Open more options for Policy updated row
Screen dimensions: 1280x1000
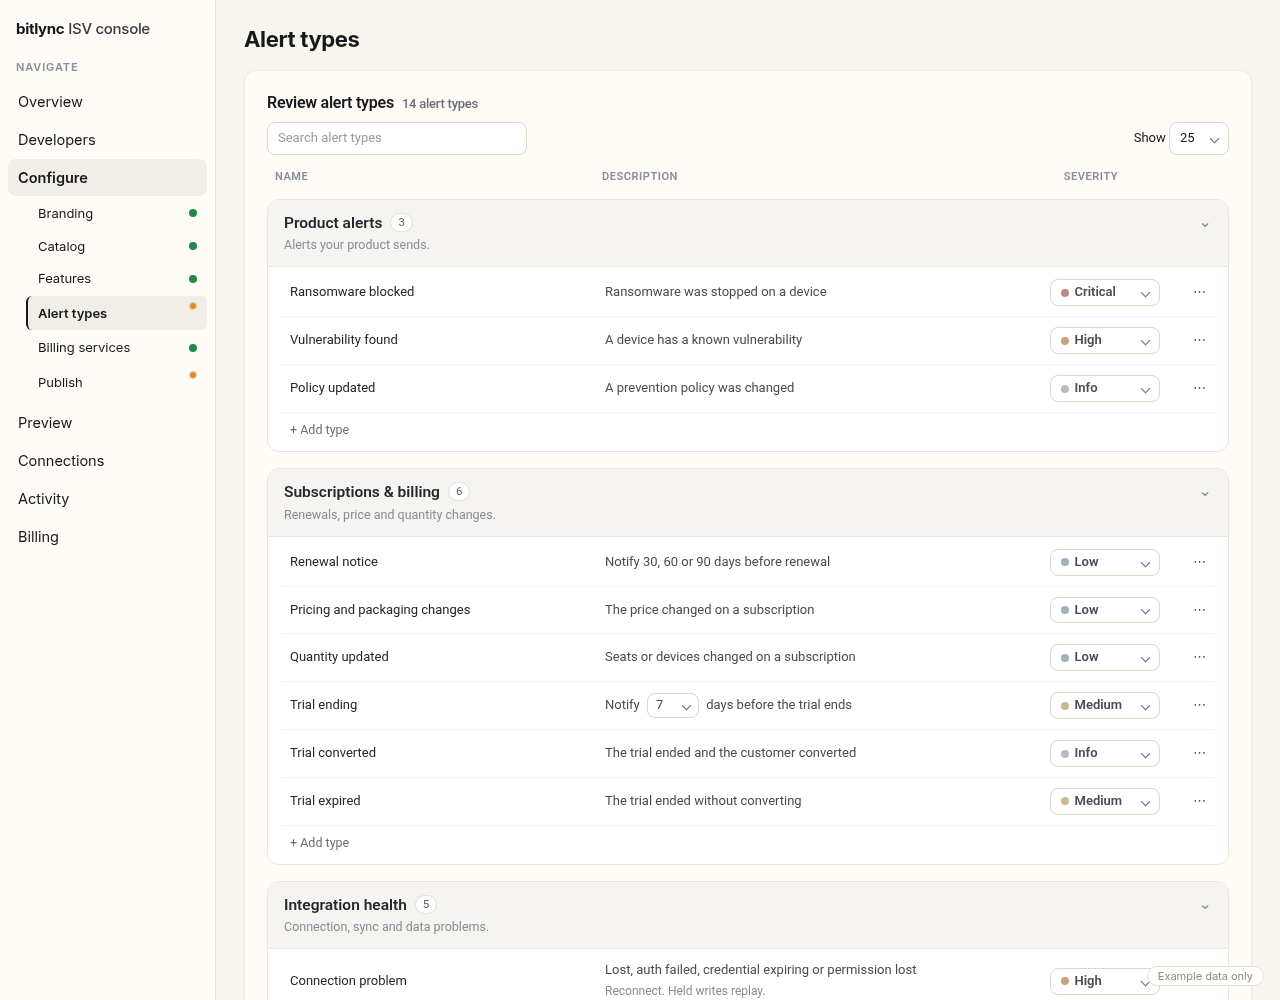(x=1199, y=388)
